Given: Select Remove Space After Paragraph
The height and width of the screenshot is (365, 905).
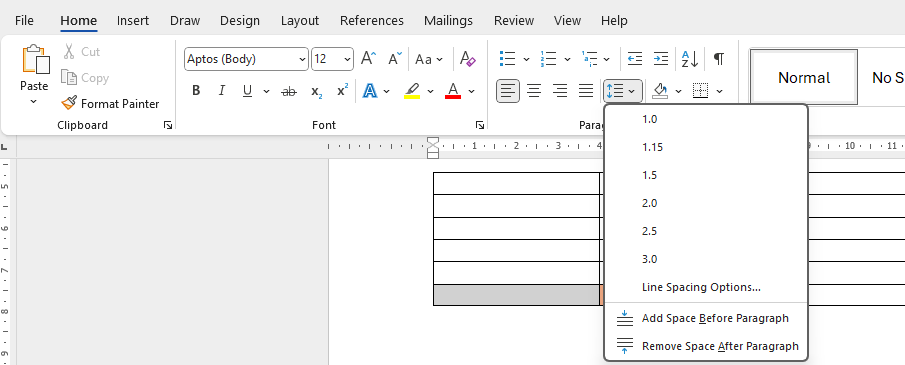Looking at the screenshot, I should [705, 346].
